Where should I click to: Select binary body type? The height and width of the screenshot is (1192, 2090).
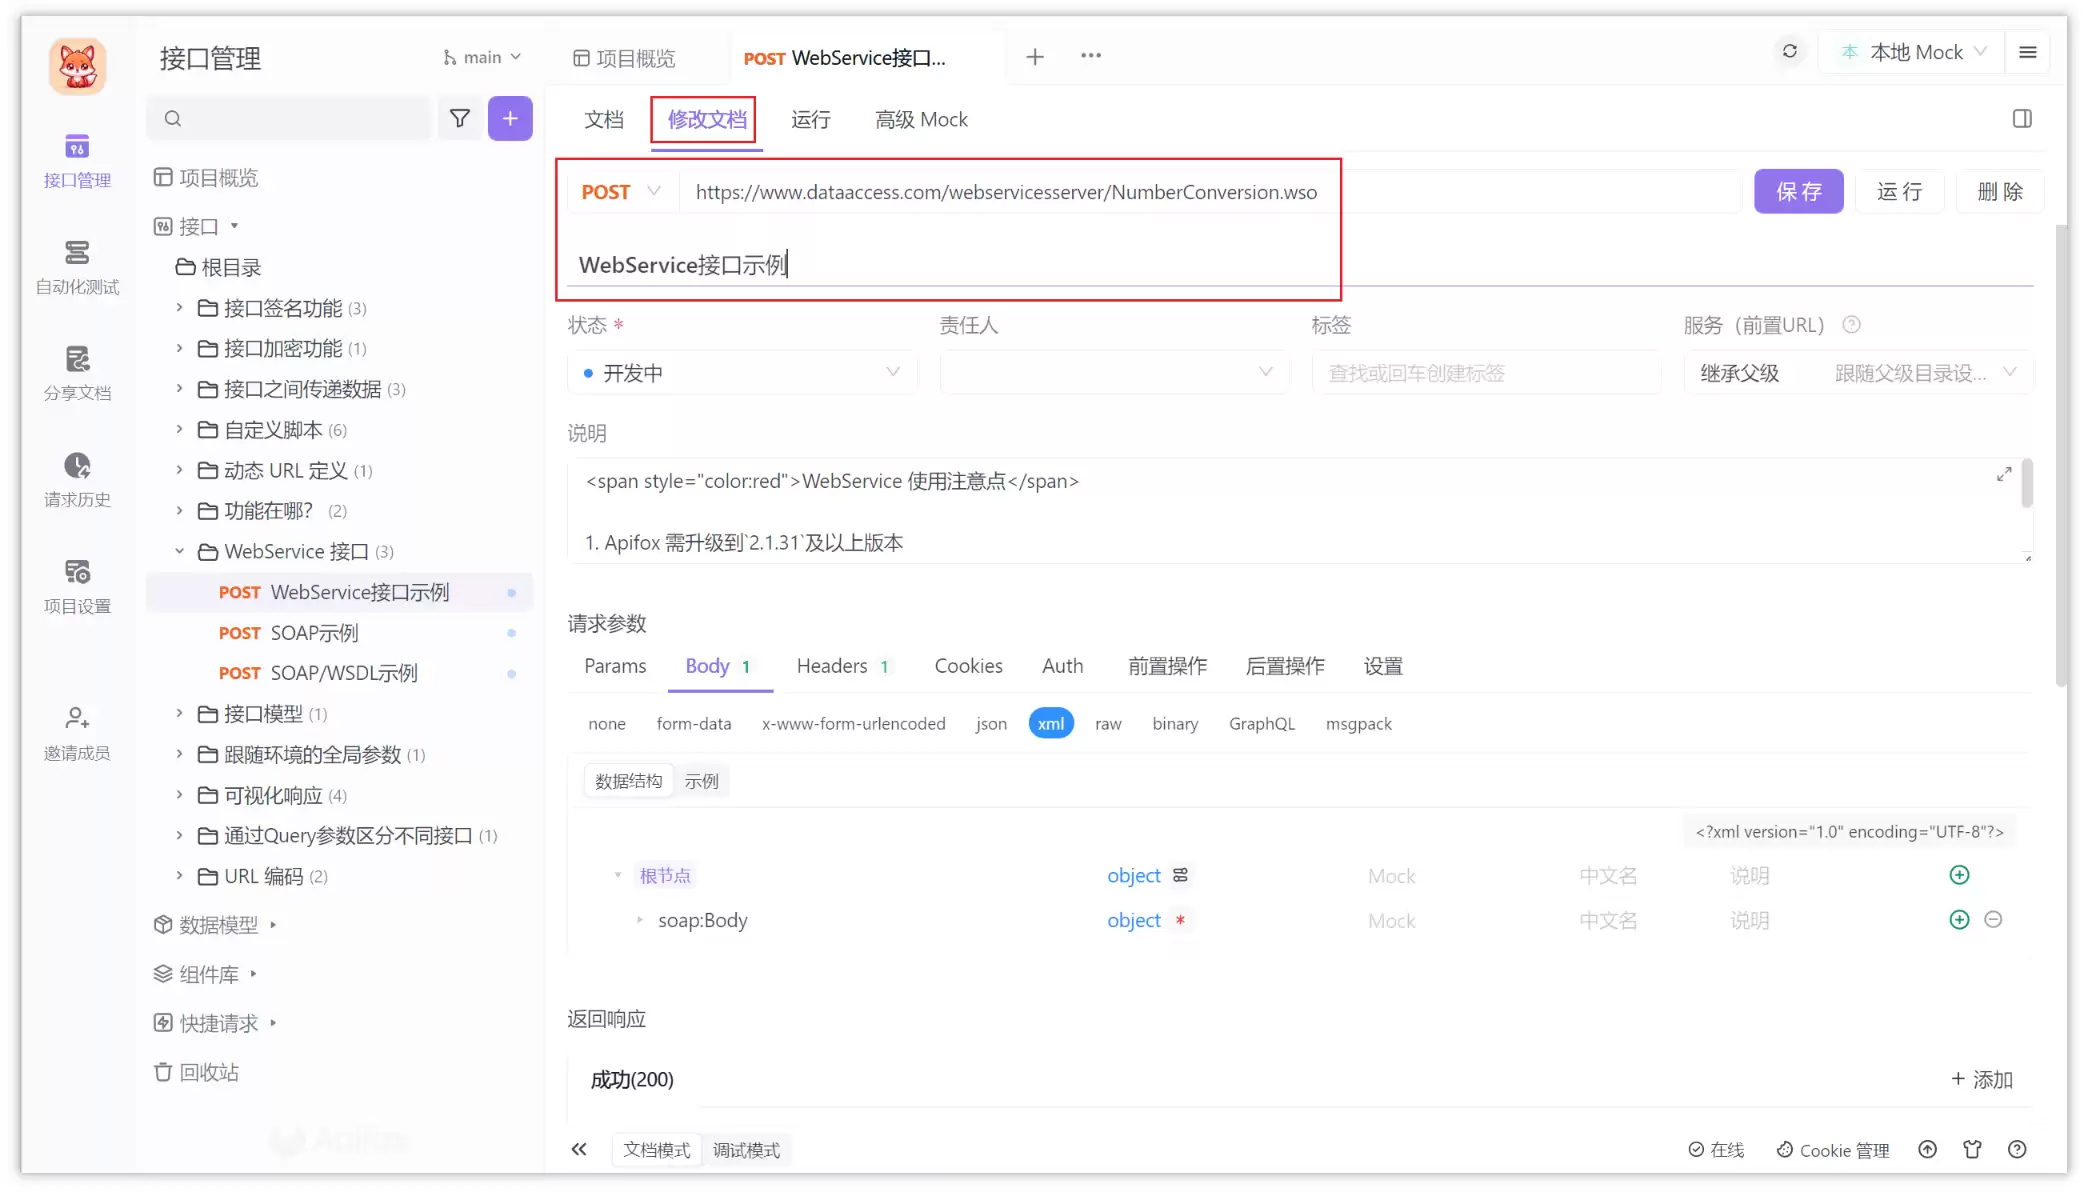(x=1175, y=724)
